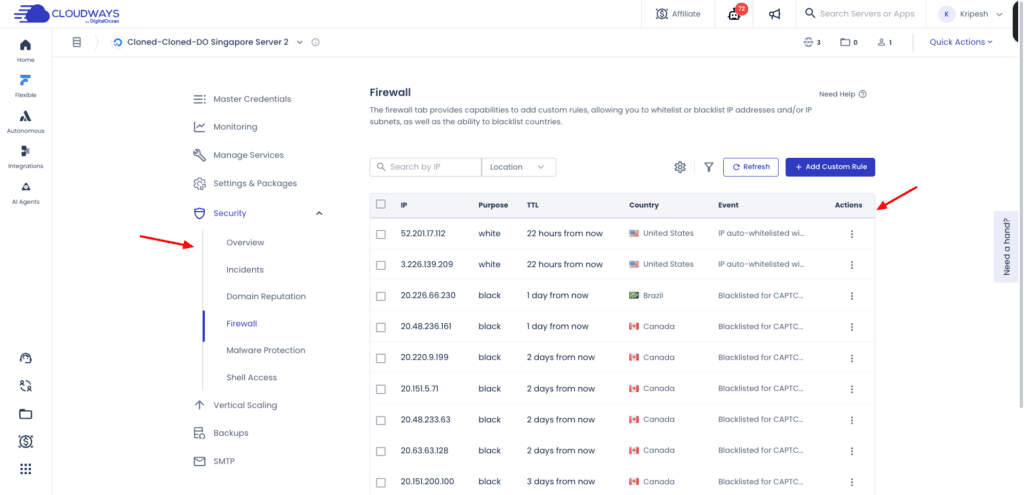Focus the Search by IP field
The height and width of the screenshot is (495, 1024).
click(x=426, y=167)
